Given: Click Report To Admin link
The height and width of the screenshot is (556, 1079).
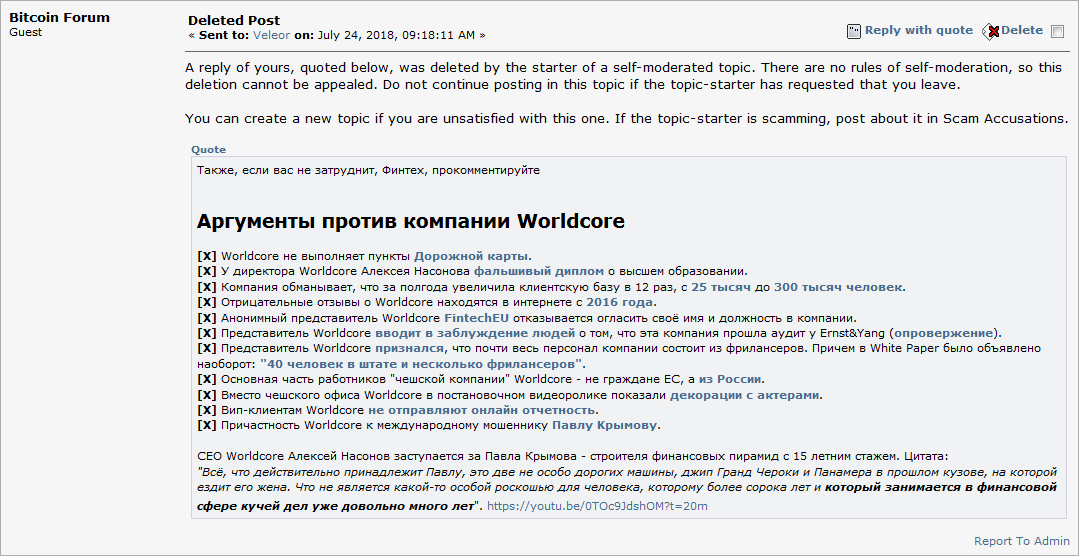Looking at the screenshot, I should tap(1022, 541).
